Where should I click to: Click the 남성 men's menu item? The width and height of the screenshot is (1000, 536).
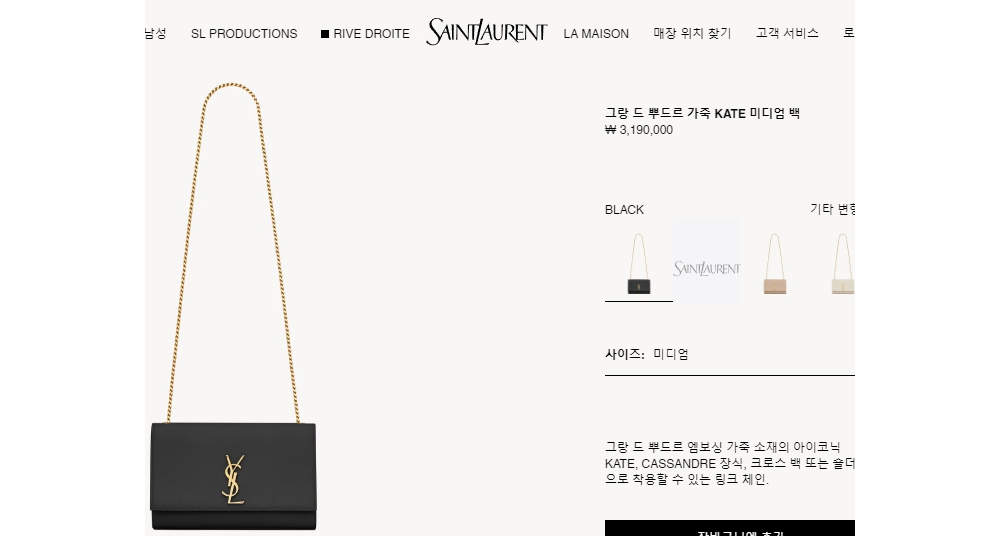(156, 33)
